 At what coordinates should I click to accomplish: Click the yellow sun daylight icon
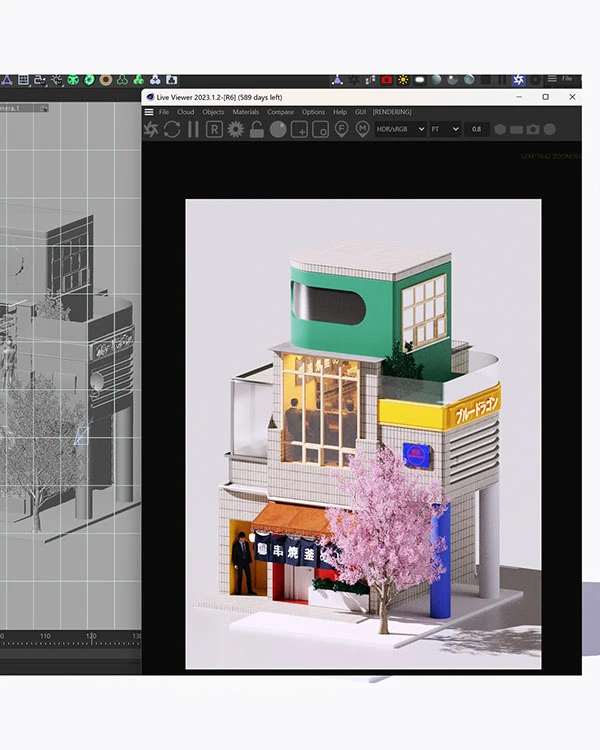point(403,79)
